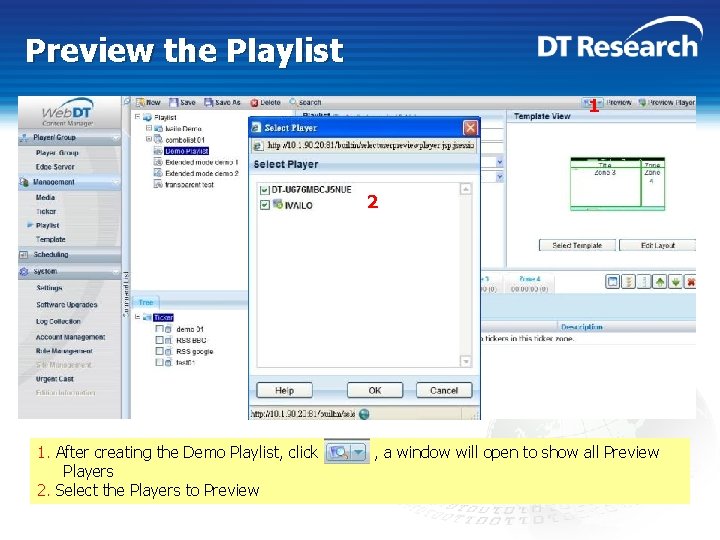Open the upper dropdown arrow behind the dialog

(x=500, y=162)
